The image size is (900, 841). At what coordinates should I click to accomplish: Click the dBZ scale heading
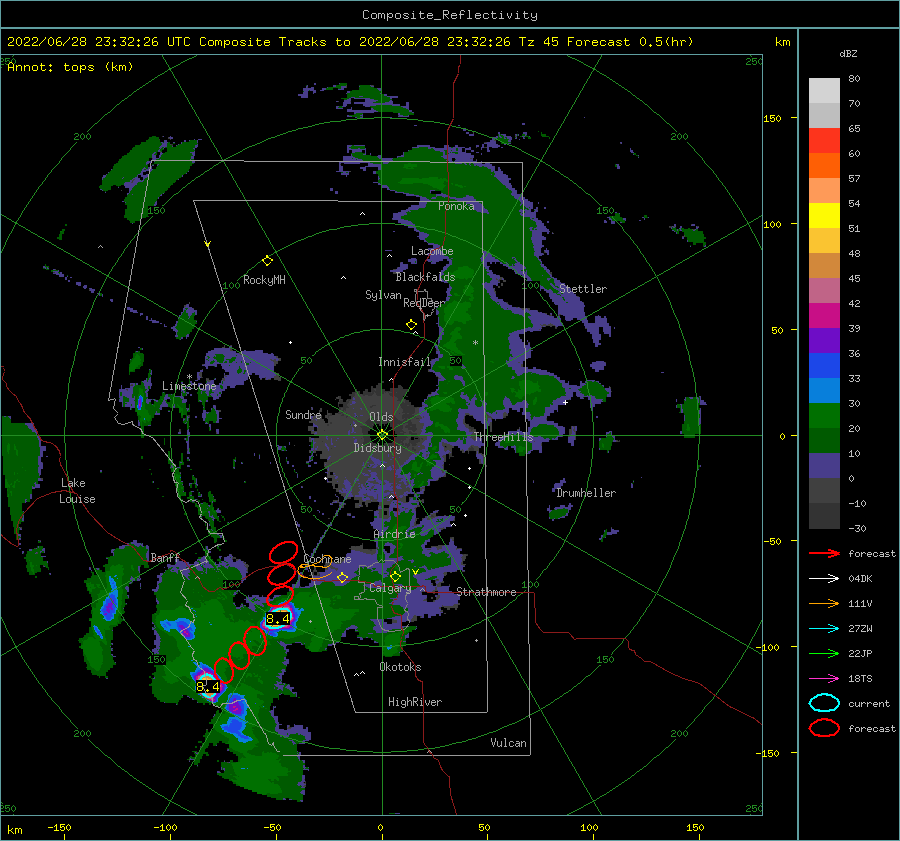point(848,54)
